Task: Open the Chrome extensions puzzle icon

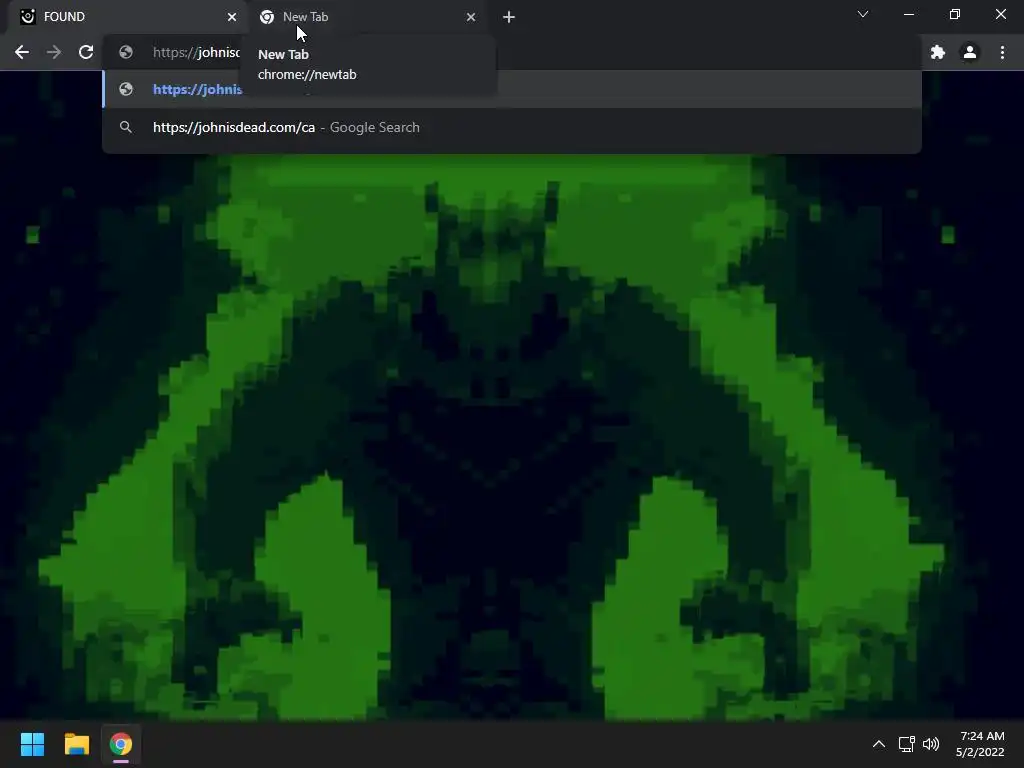Action: [x=938, y=52]
